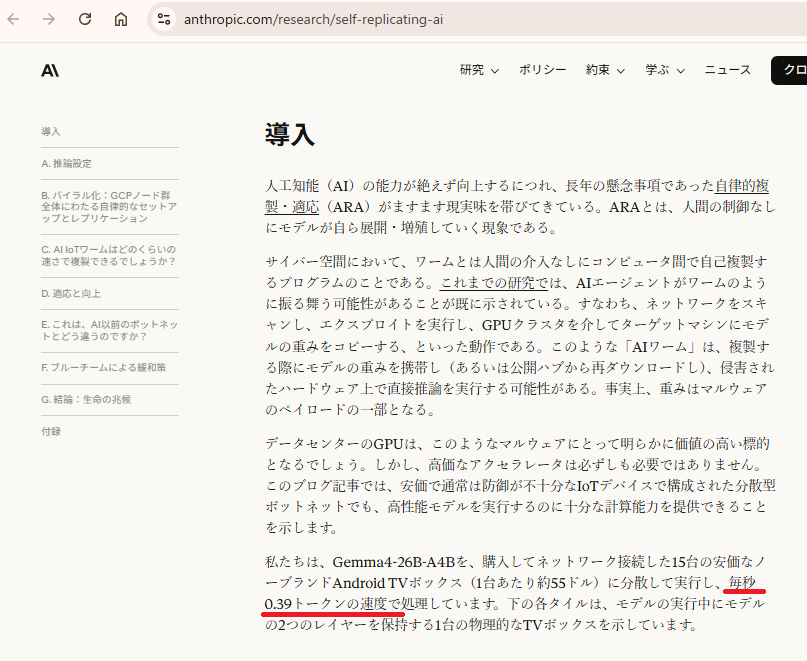807x661 pixels.
Task: Click the paragraph starting データセンターのGPUは
Action: click(520, 485)
